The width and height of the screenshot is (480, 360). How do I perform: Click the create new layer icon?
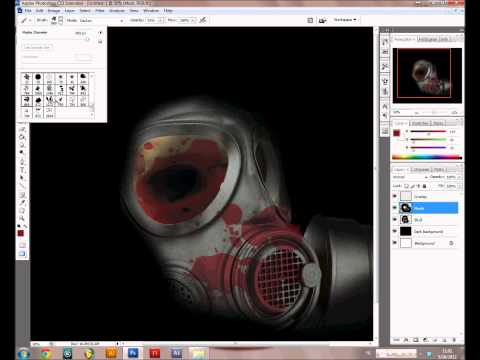(x=444, y=340)
